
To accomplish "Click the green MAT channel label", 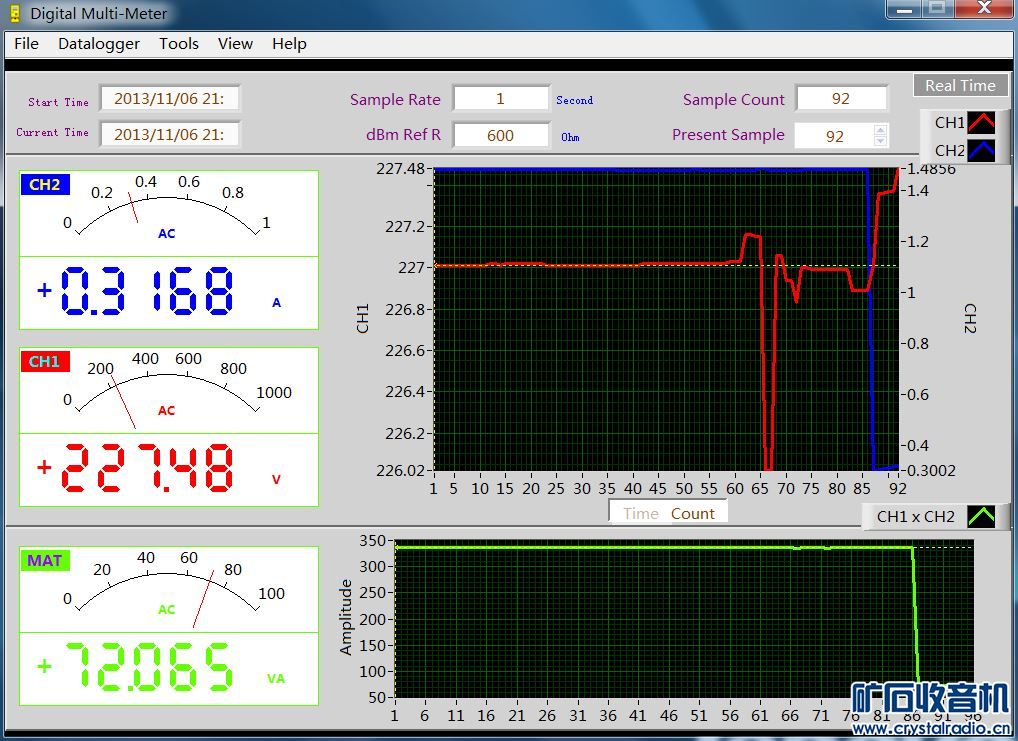I will coord(45,560).
